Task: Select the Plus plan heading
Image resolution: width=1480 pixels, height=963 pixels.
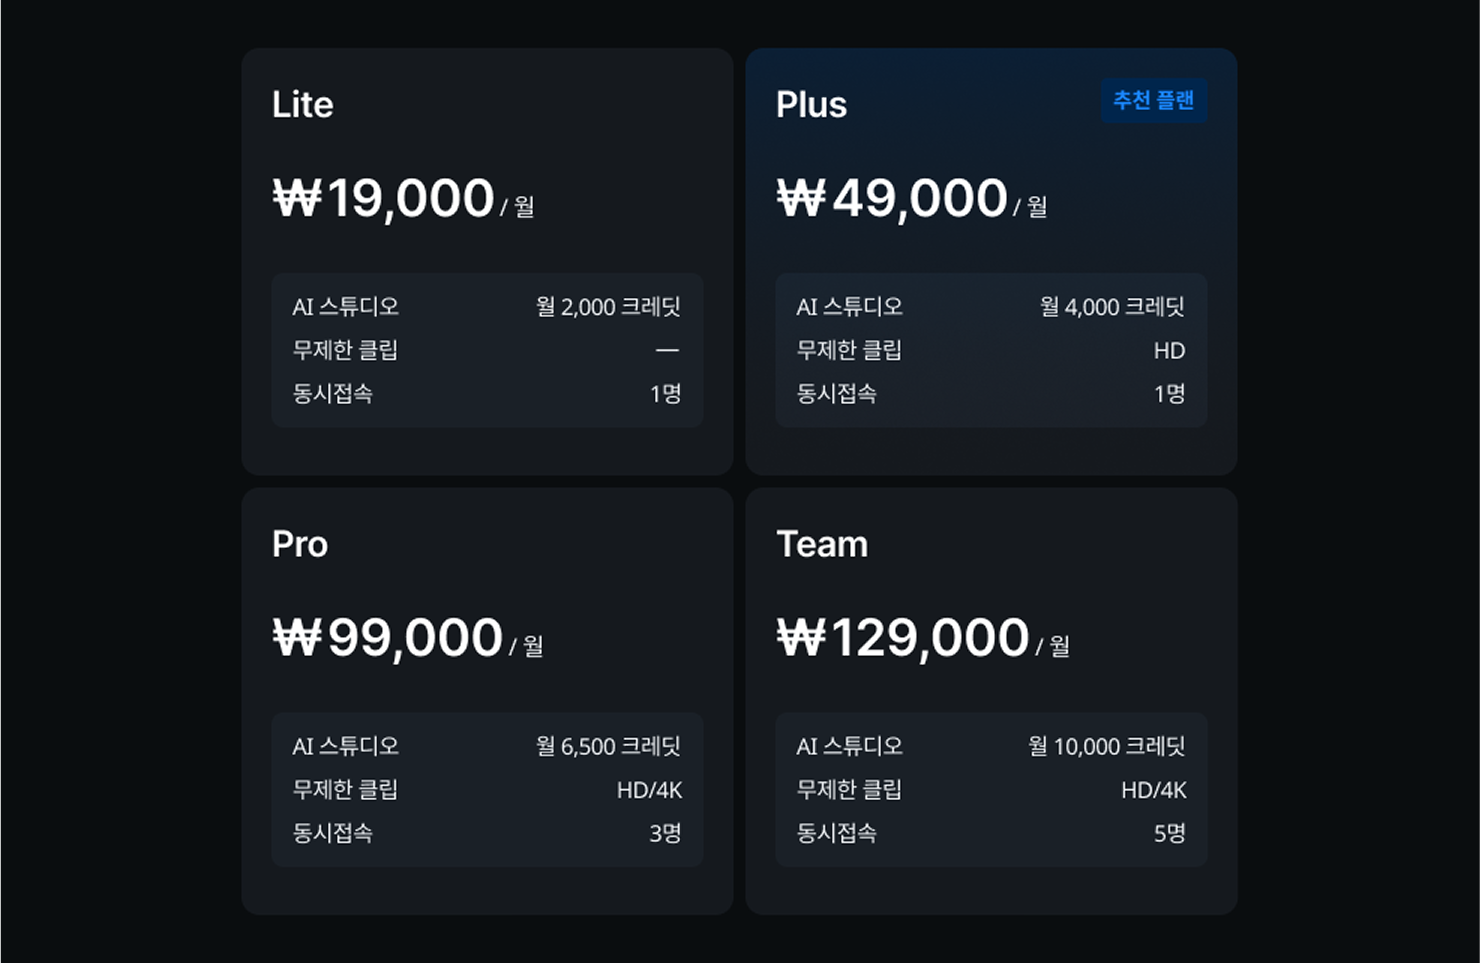Action: [x=811, y=105]
